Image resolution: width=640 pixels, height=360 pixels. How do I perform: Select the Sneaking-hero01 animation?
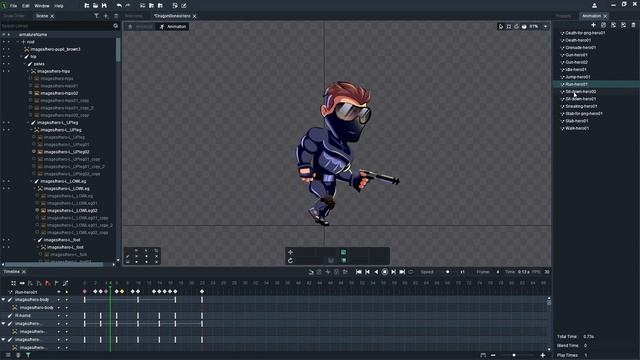(x=581, y=106)
